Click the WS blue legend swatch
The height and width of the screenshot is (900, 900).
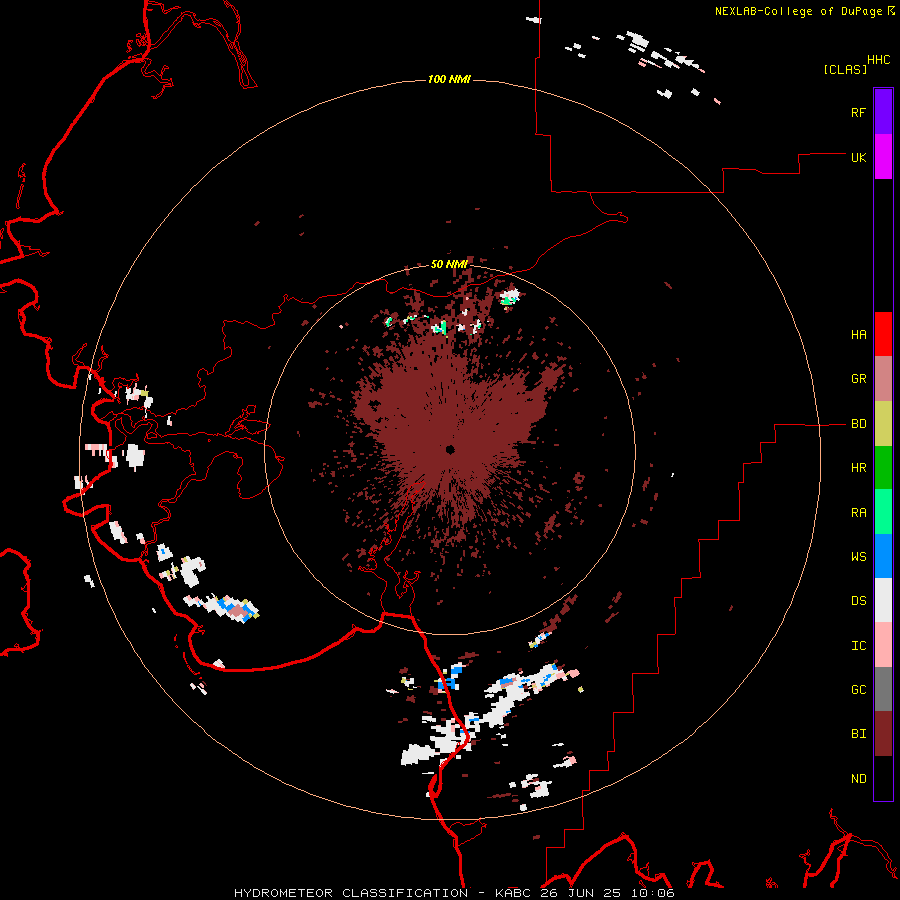(883, 556)
